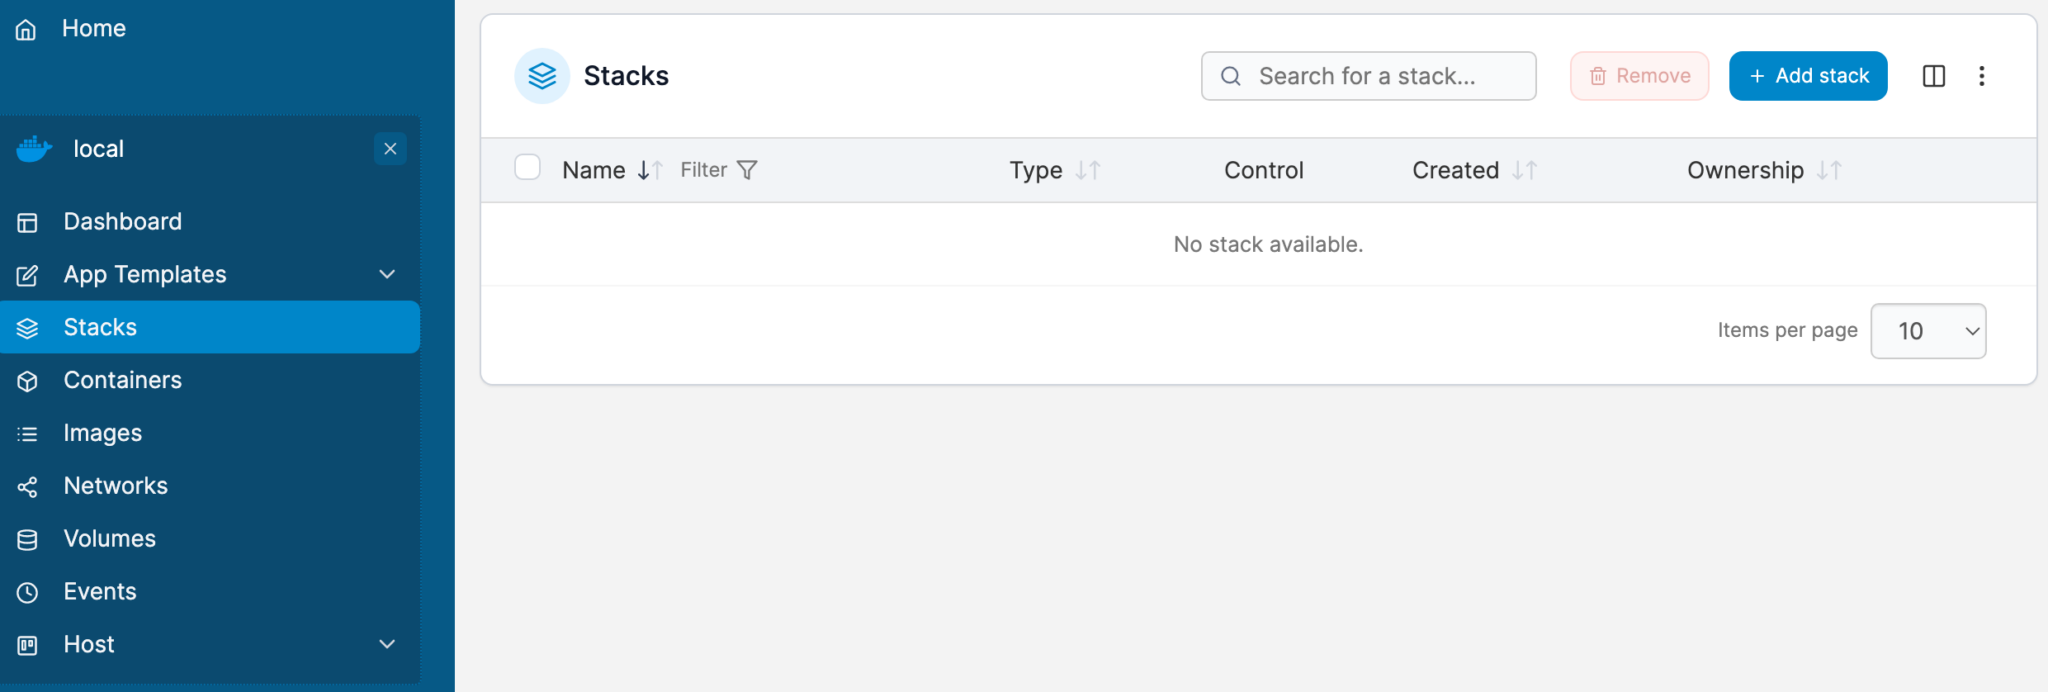Screen dimensions: 2048x692
Task: Click the Stacks layers icon in the header
Action: 542,75
